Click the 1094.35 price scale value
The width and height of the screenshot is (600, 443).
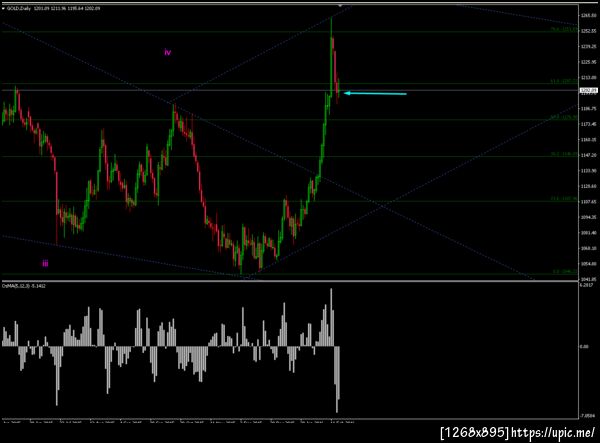coord(589,217)
